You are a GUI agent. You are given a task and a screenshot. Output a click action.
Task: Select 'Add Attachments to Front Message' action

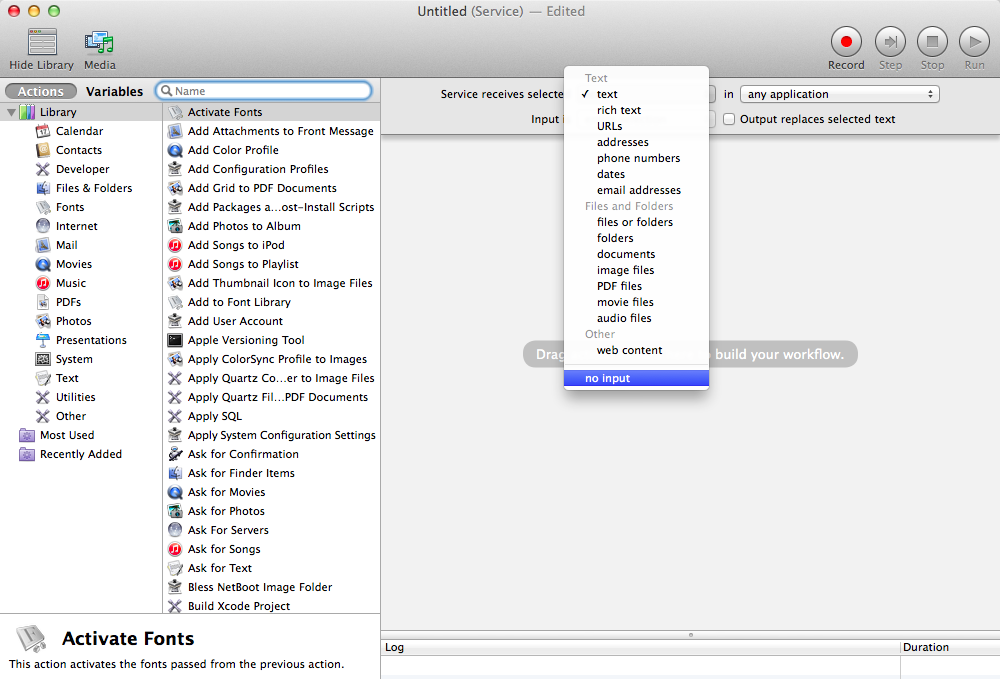(x=272, y=131)
